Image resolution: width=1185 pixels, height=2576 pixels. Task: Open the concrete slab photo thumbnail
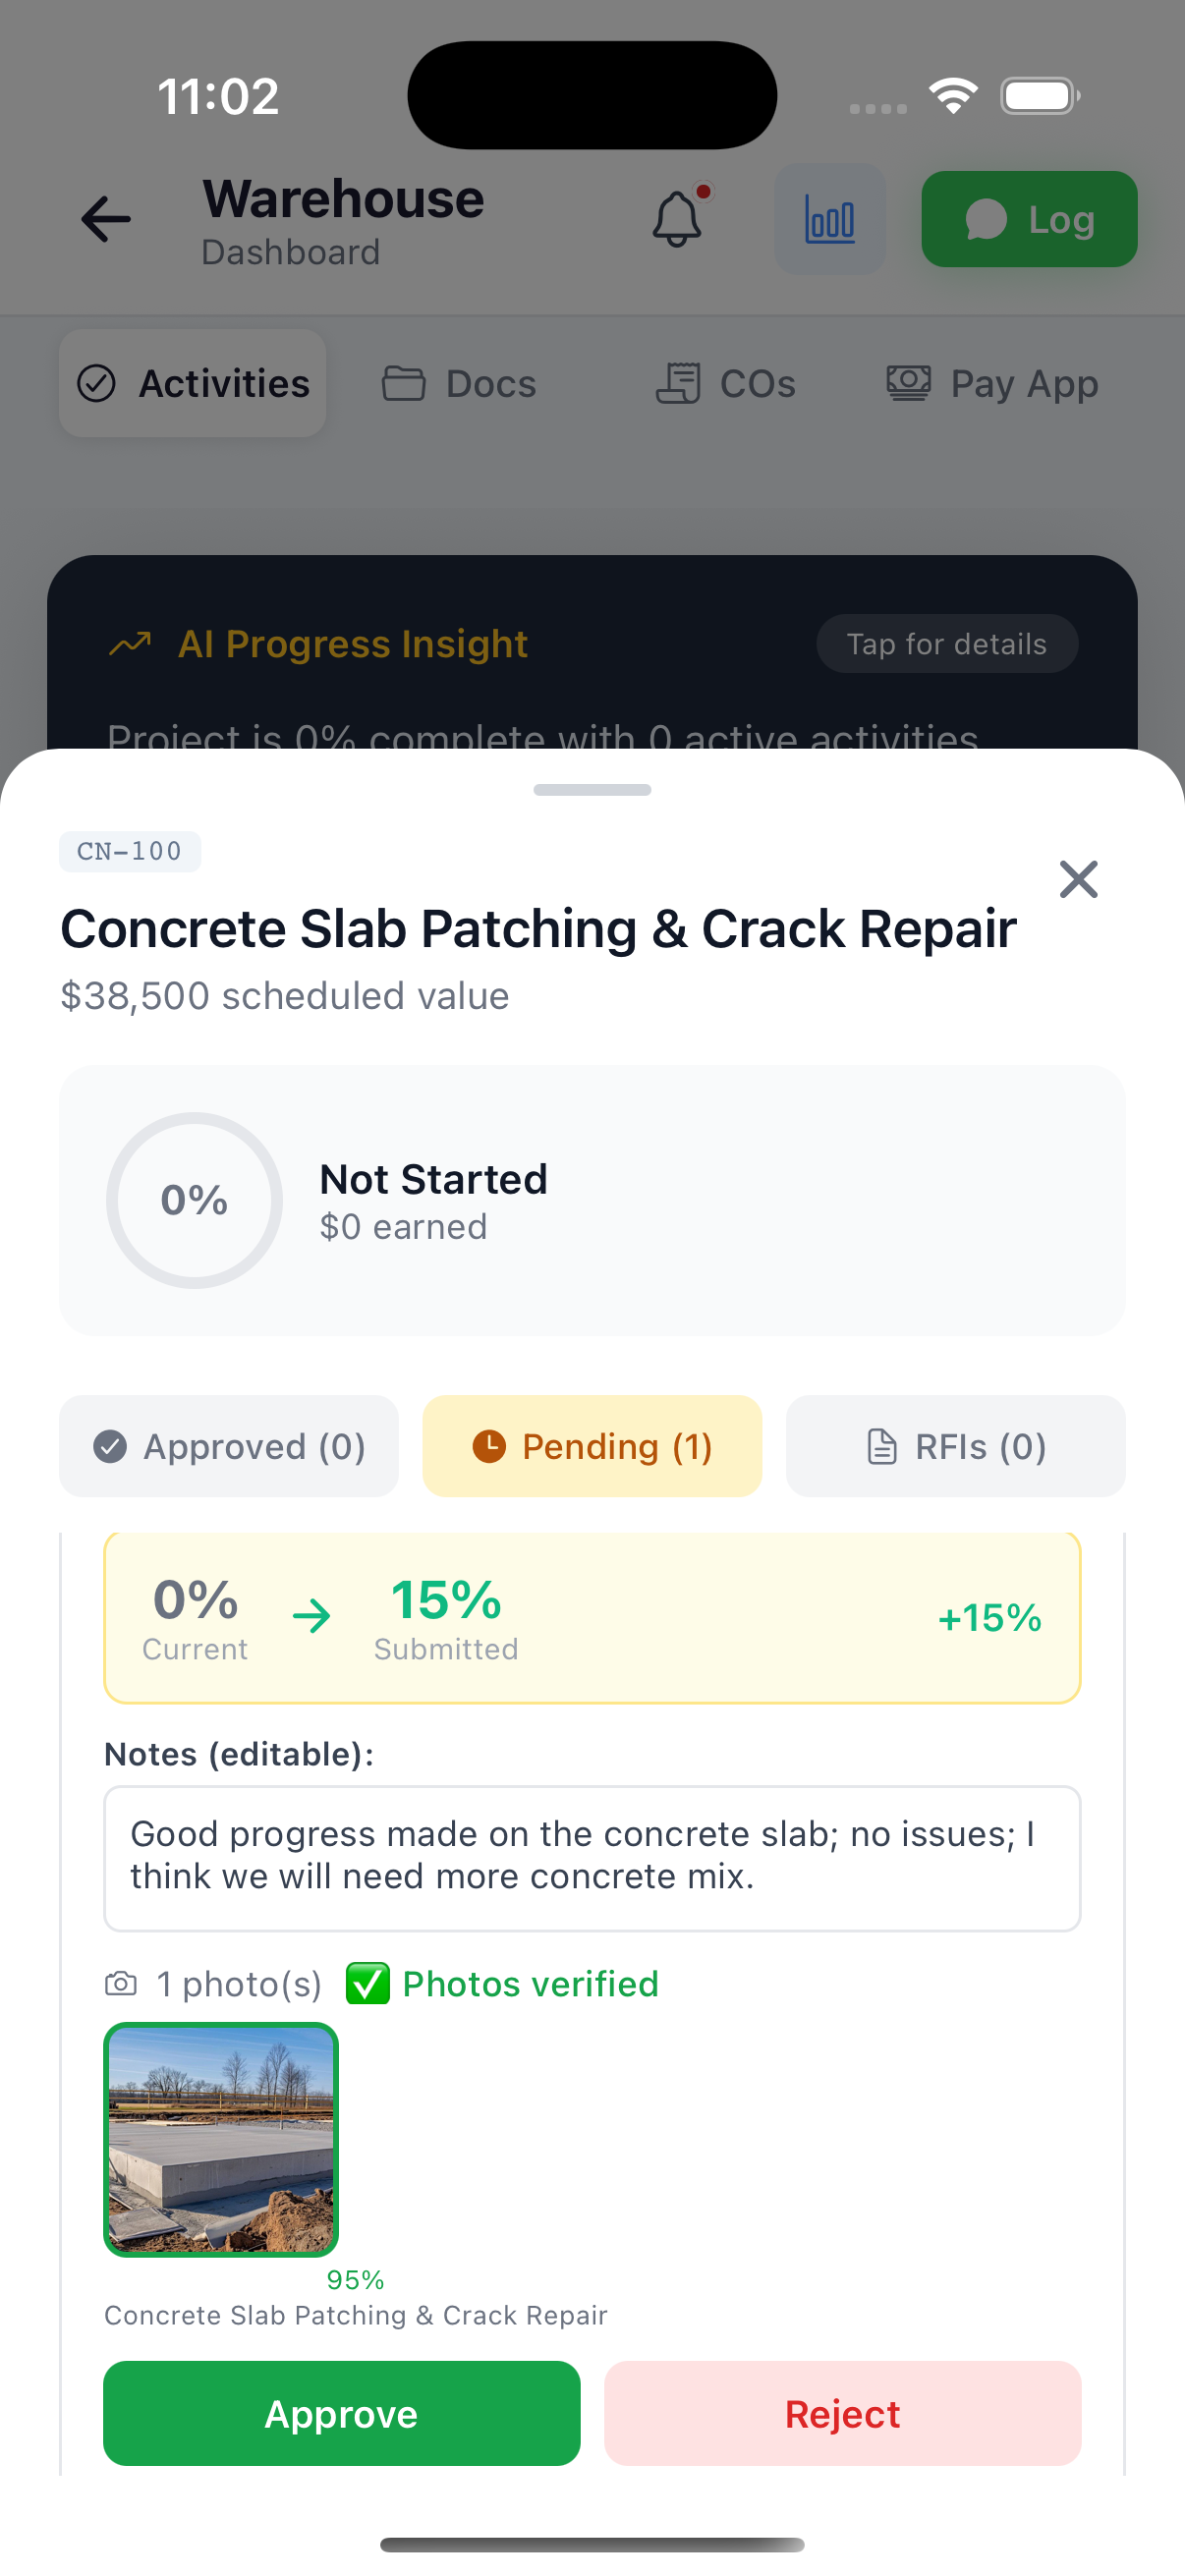click(221, 2139)
